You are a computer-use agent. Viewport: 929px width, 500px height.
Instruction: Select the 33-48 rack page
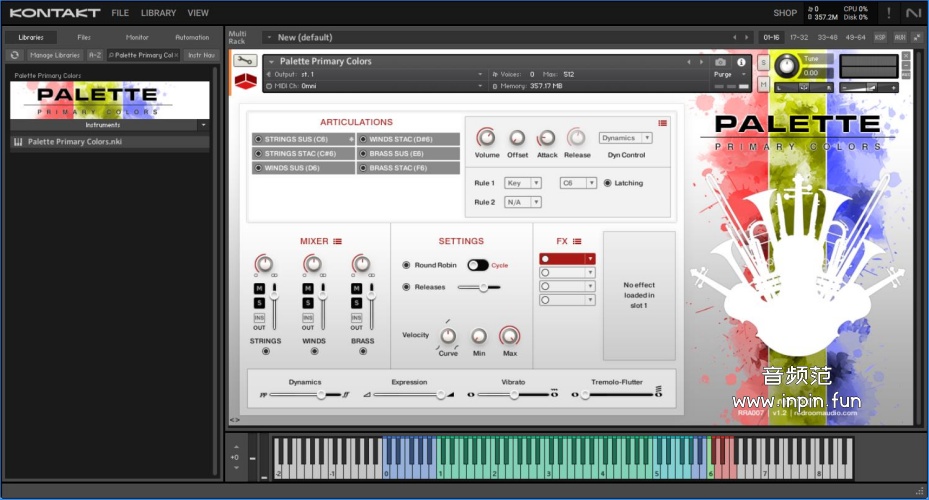[827, 37]
